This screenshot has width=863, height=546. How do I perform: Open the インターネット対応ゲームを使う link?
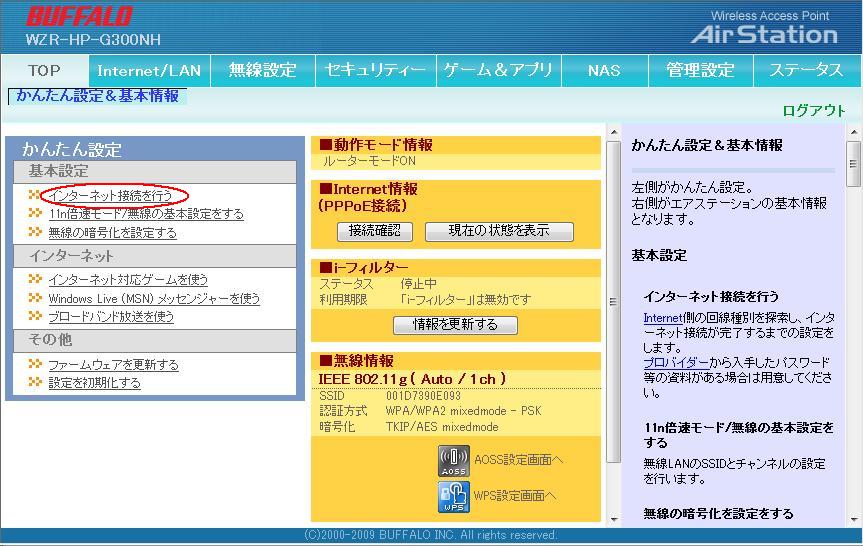point(128,280)
